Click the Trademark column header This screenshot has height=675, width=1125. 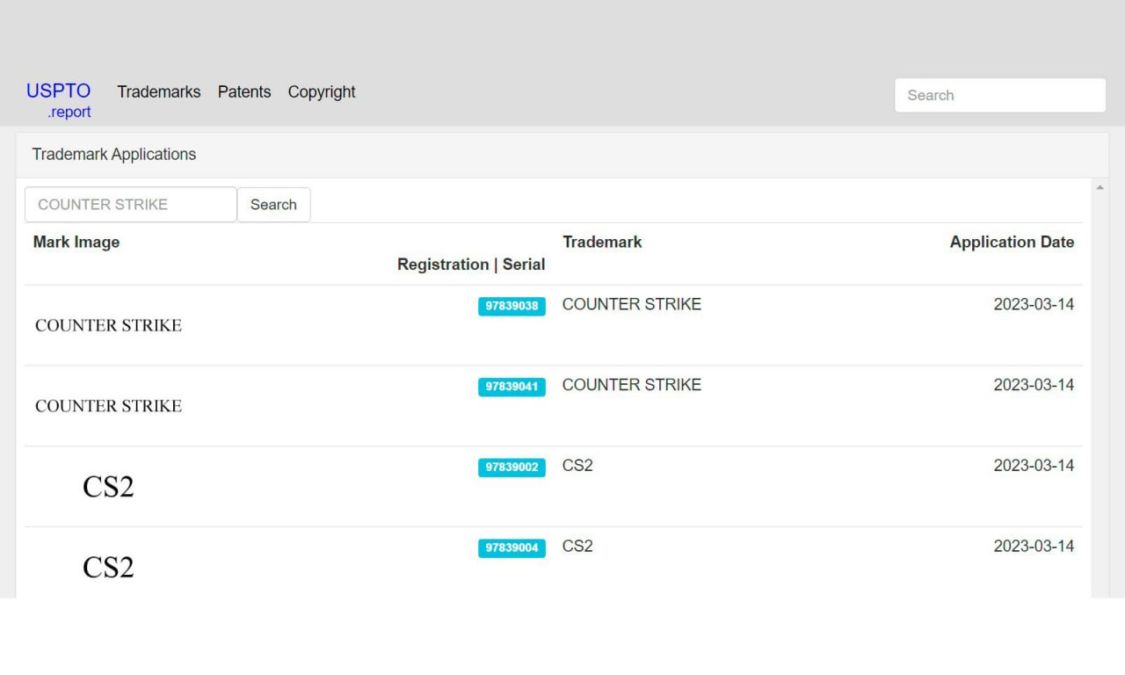pos(602,242)
